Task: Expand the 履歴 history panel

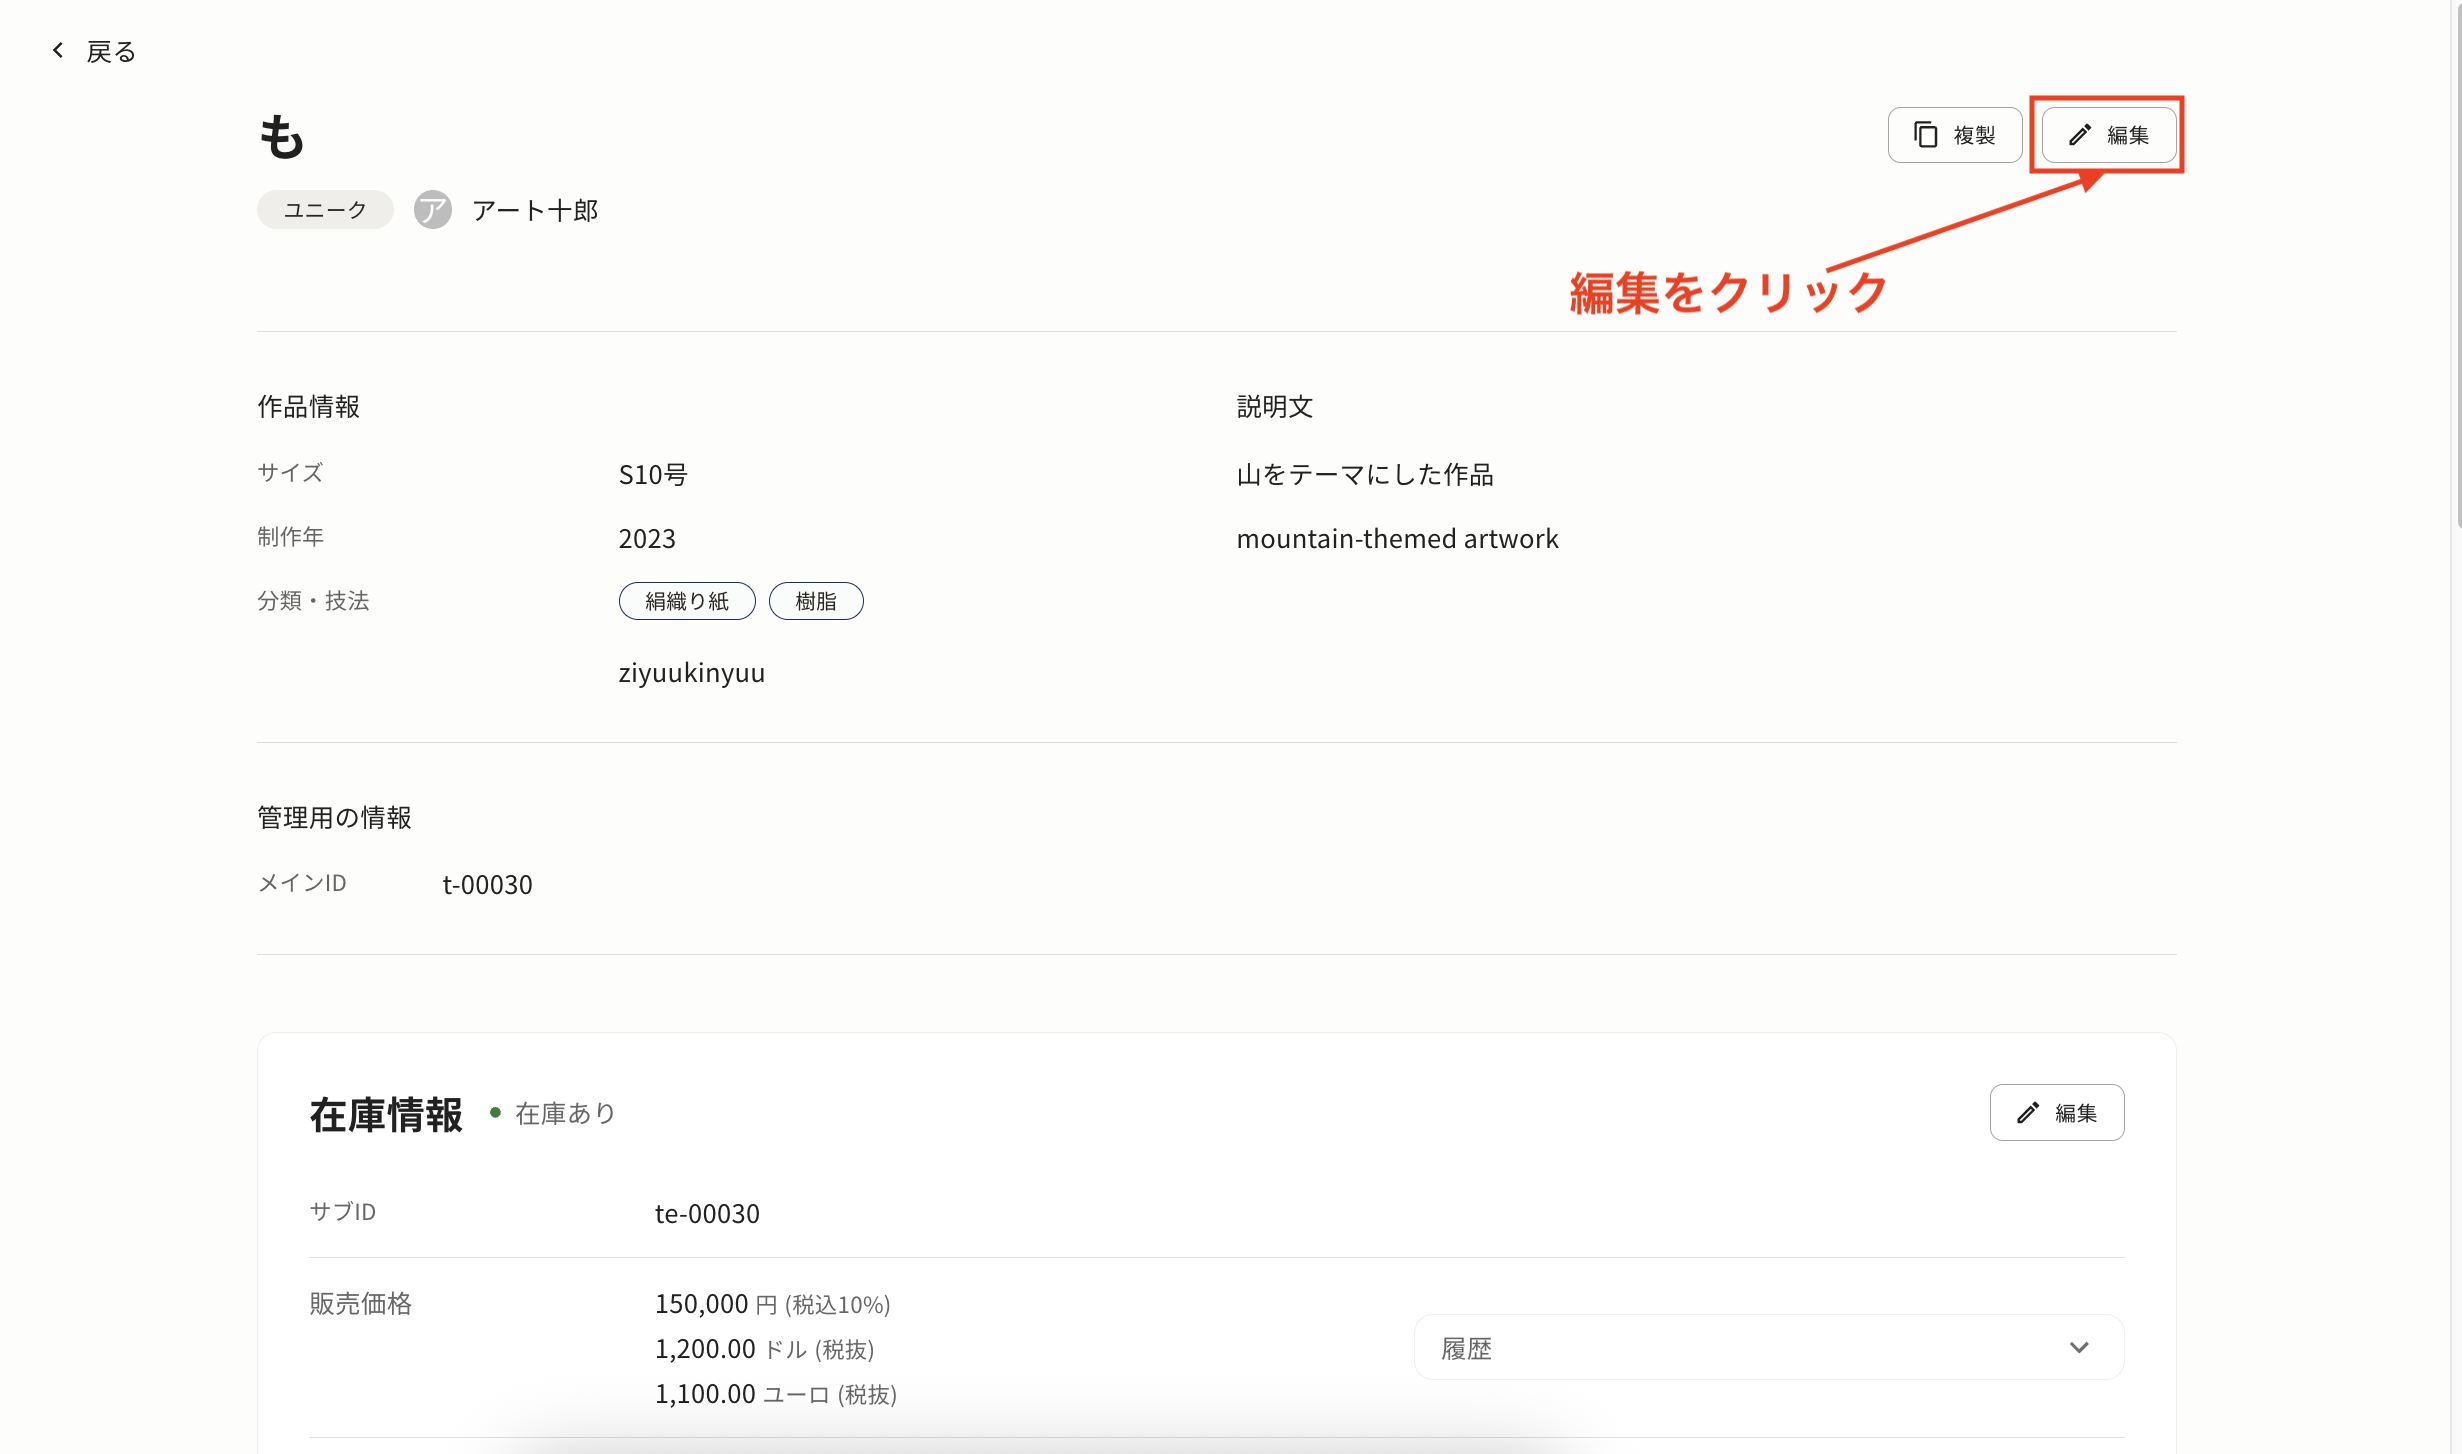Action: tap(1767, 1347)
